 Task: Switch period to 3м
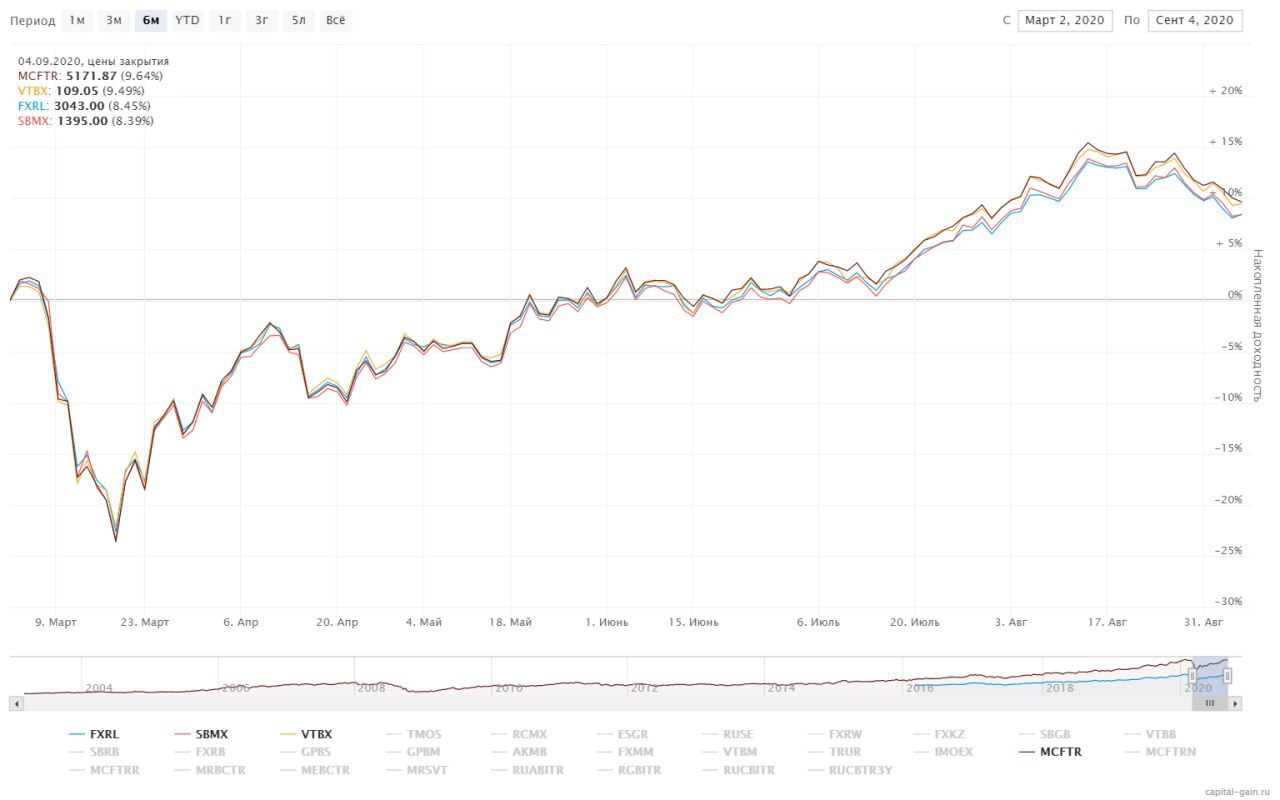114,20
